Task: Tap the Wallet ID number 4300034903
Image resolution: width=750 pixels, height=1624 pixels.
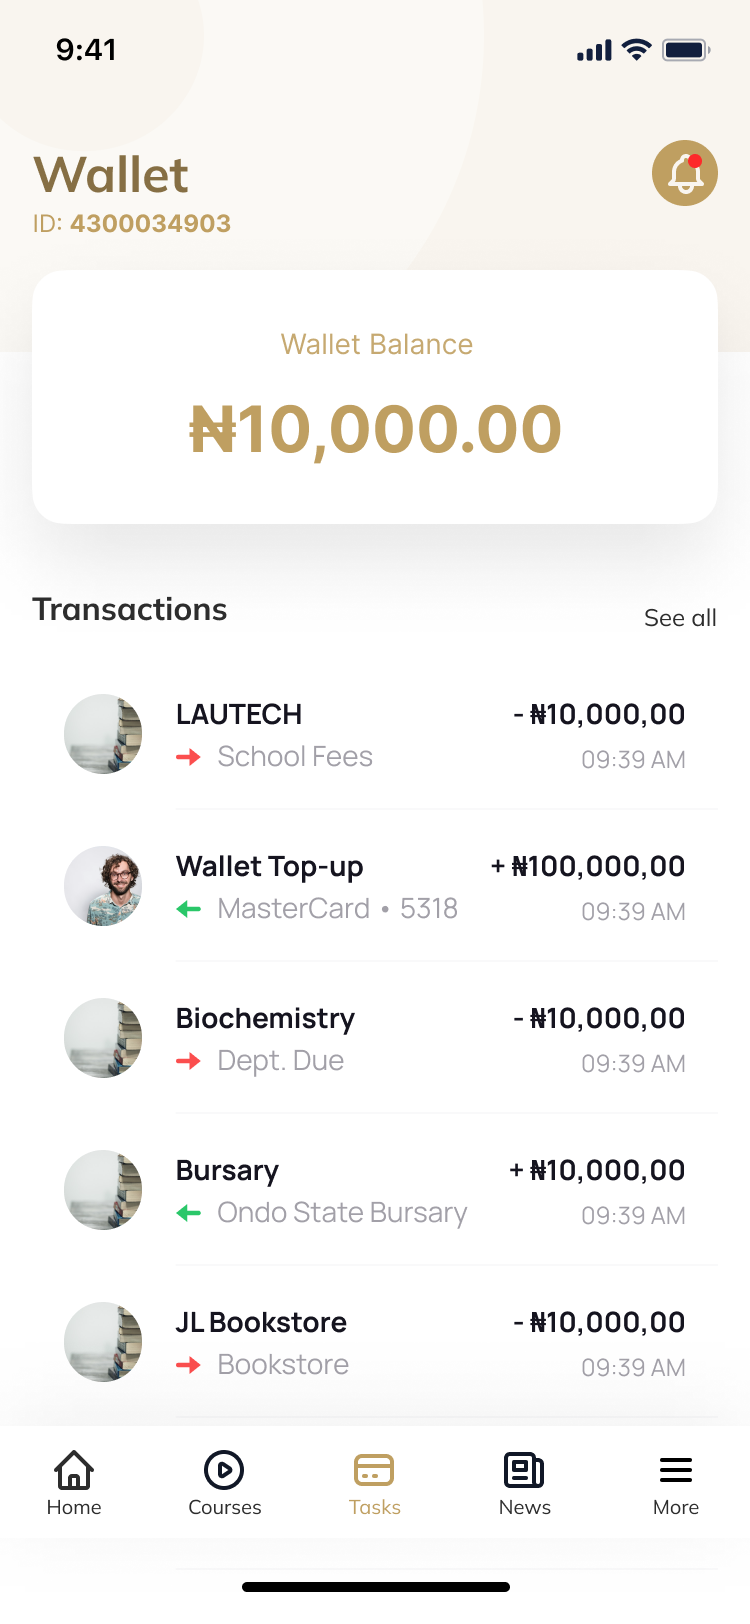Action: [150, 223]
